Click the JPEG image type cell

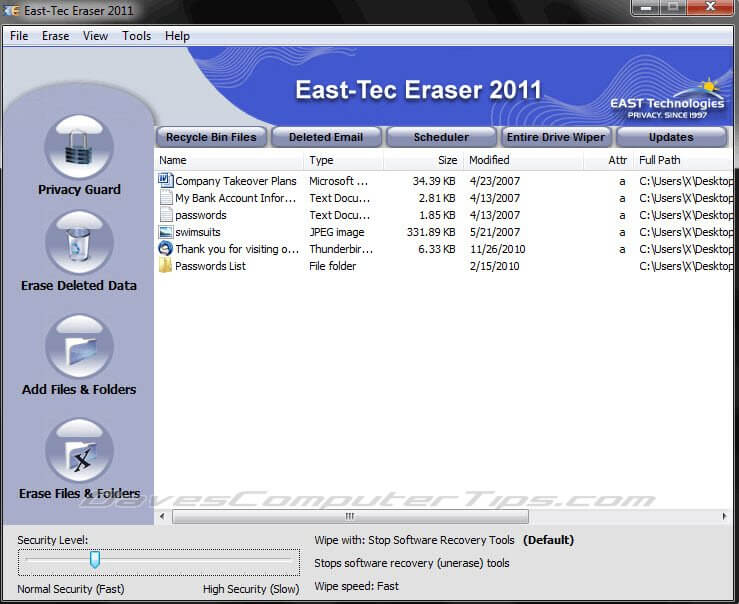click(x=337, y=232)
